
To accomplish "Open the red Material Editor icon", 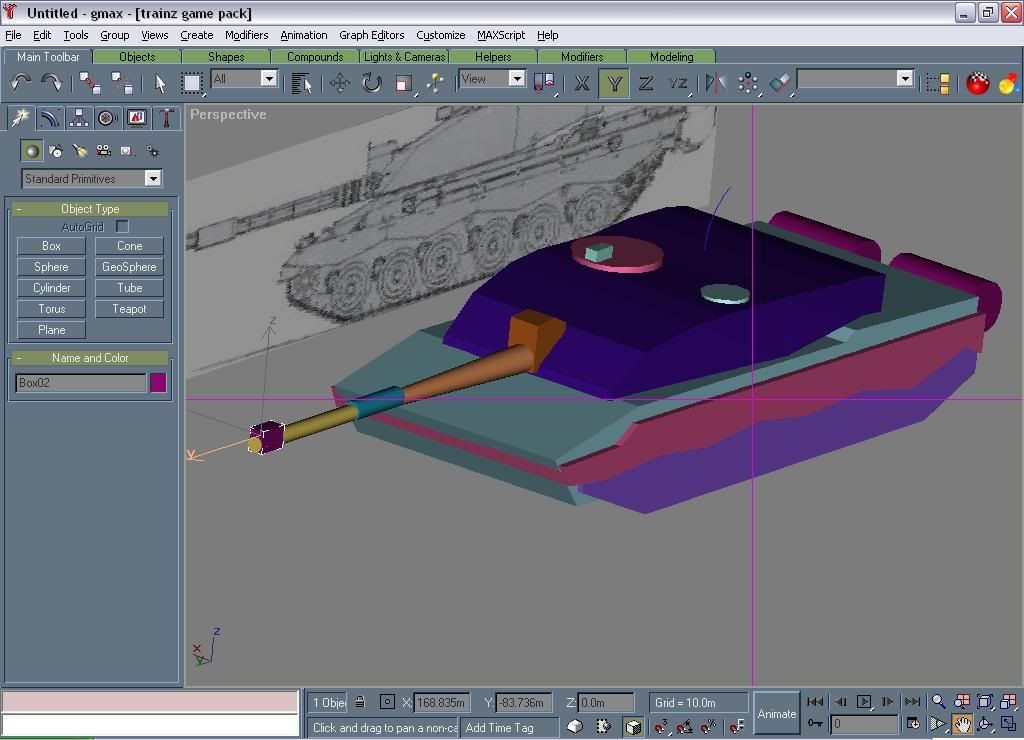I will point(977,83).
